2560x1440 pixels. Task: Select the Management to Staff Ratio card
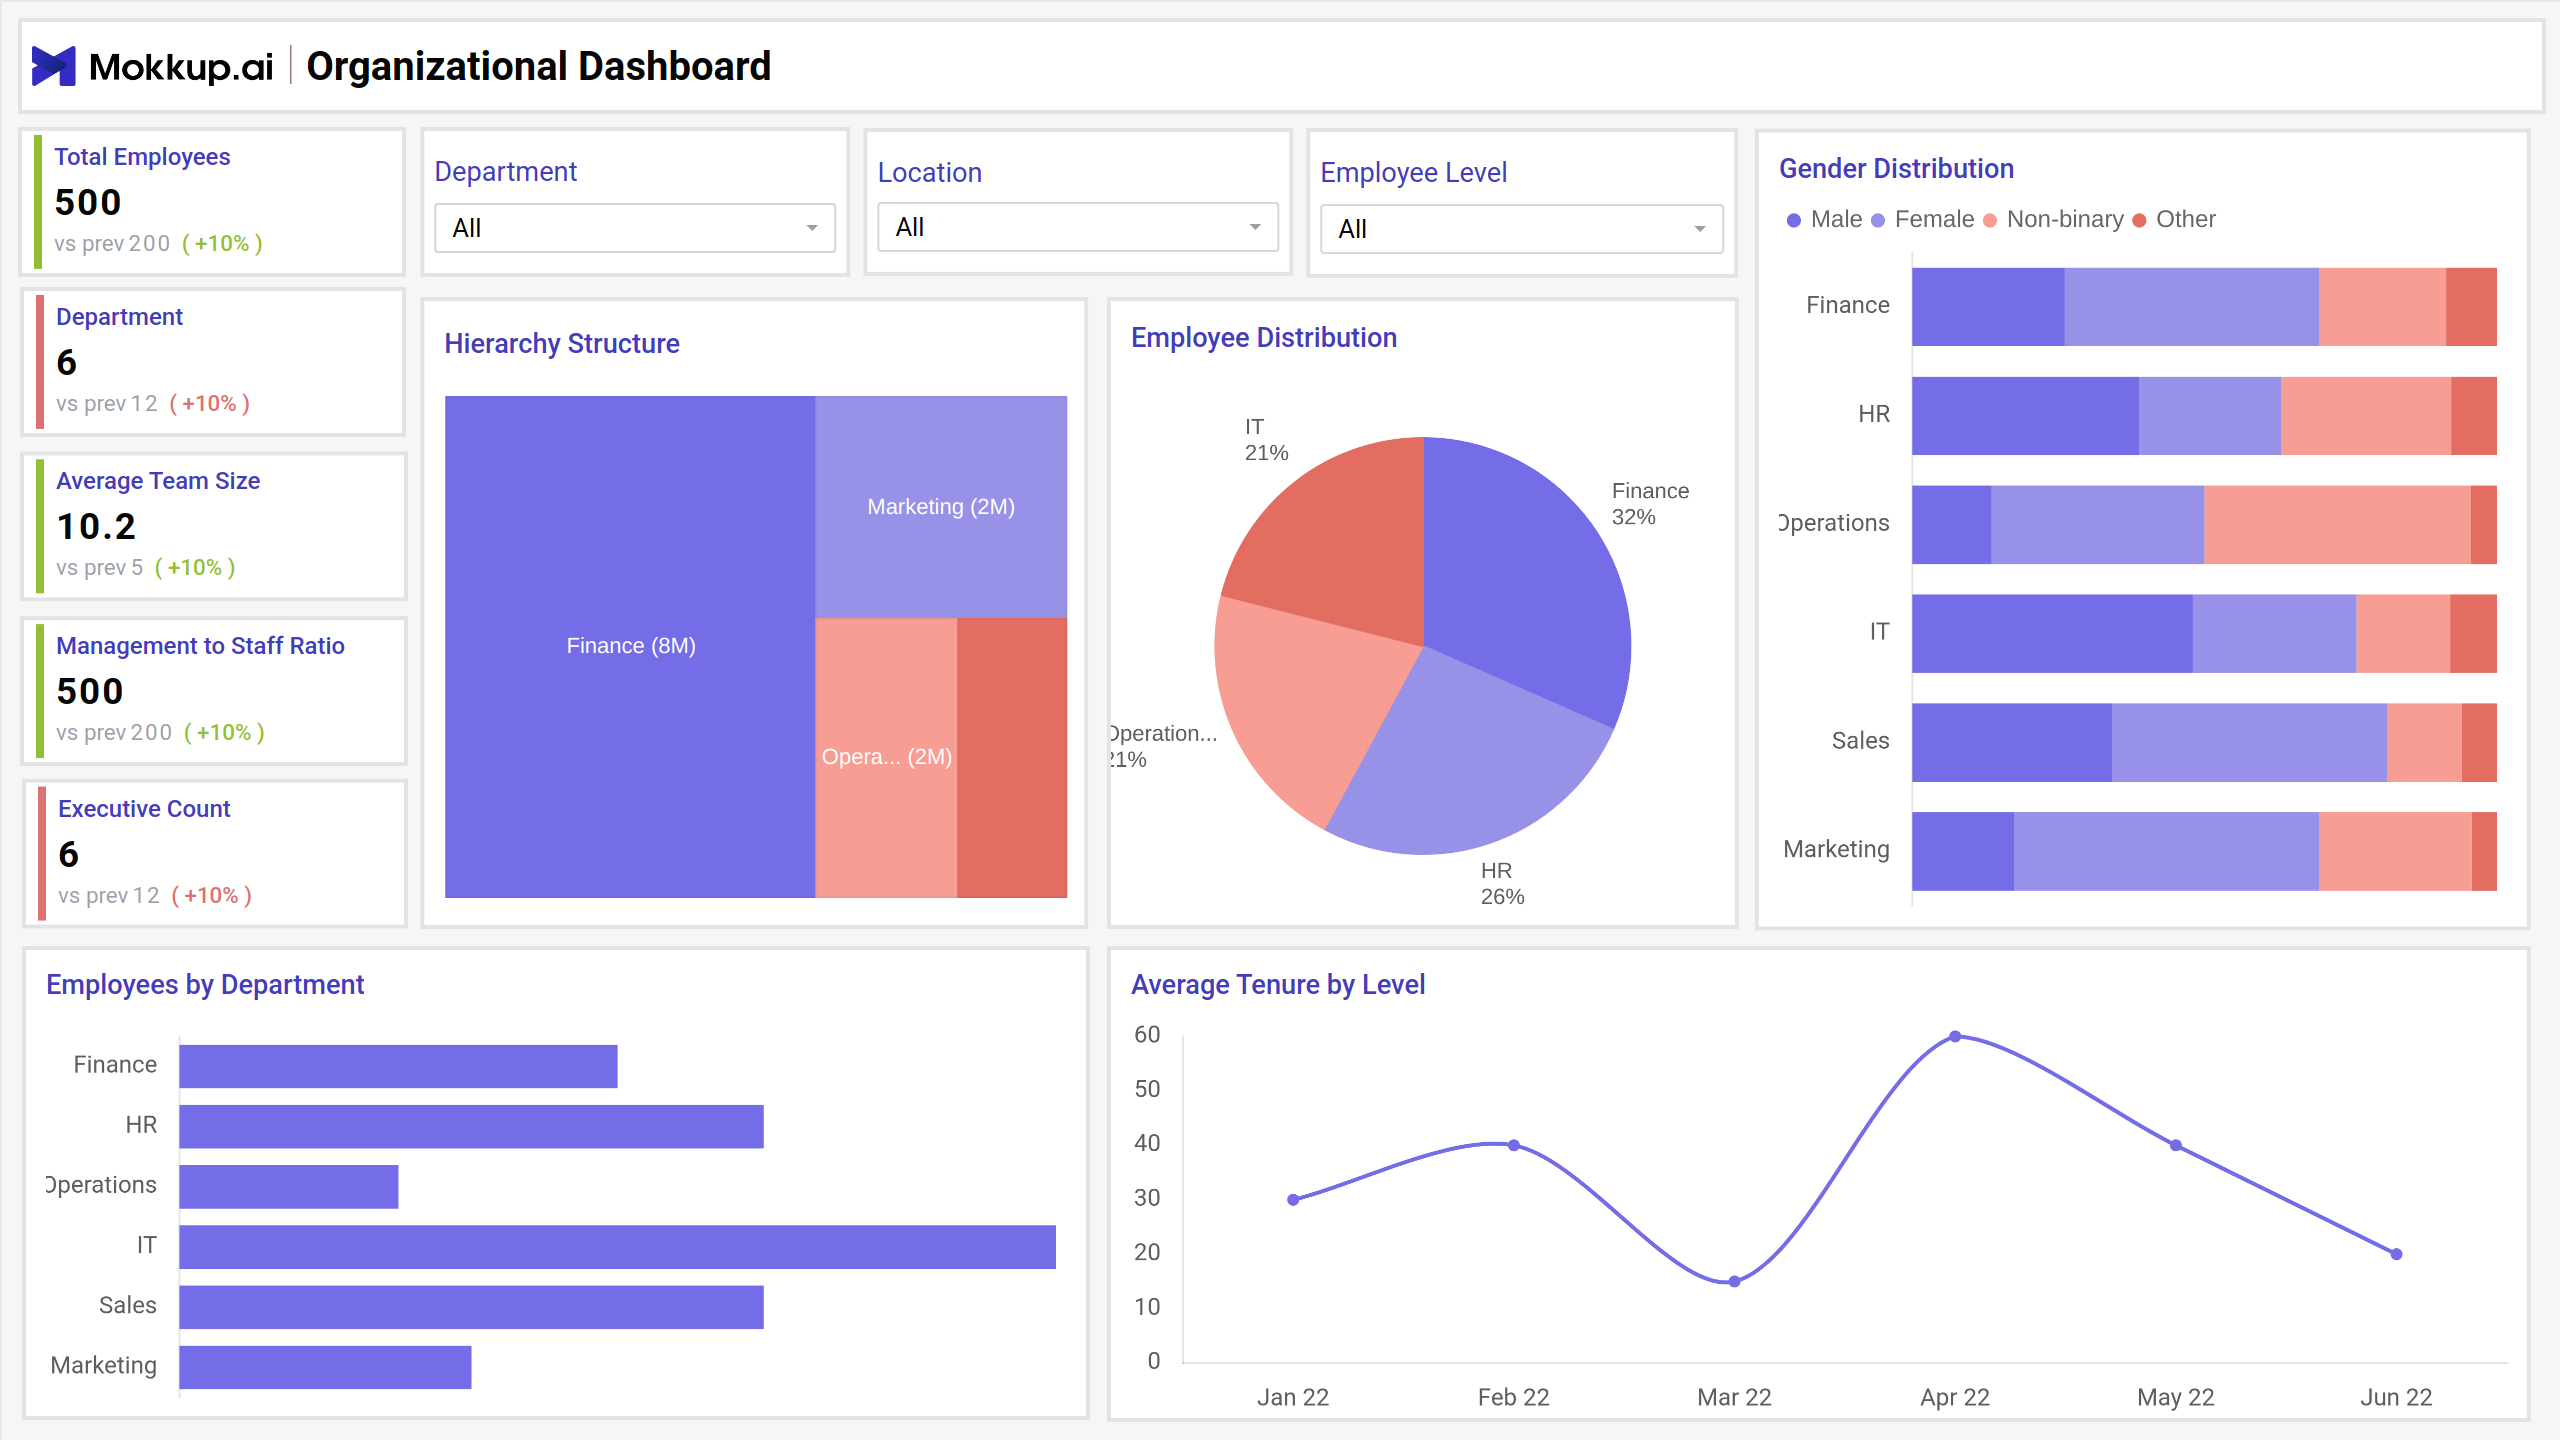click(x=214, y=690)
